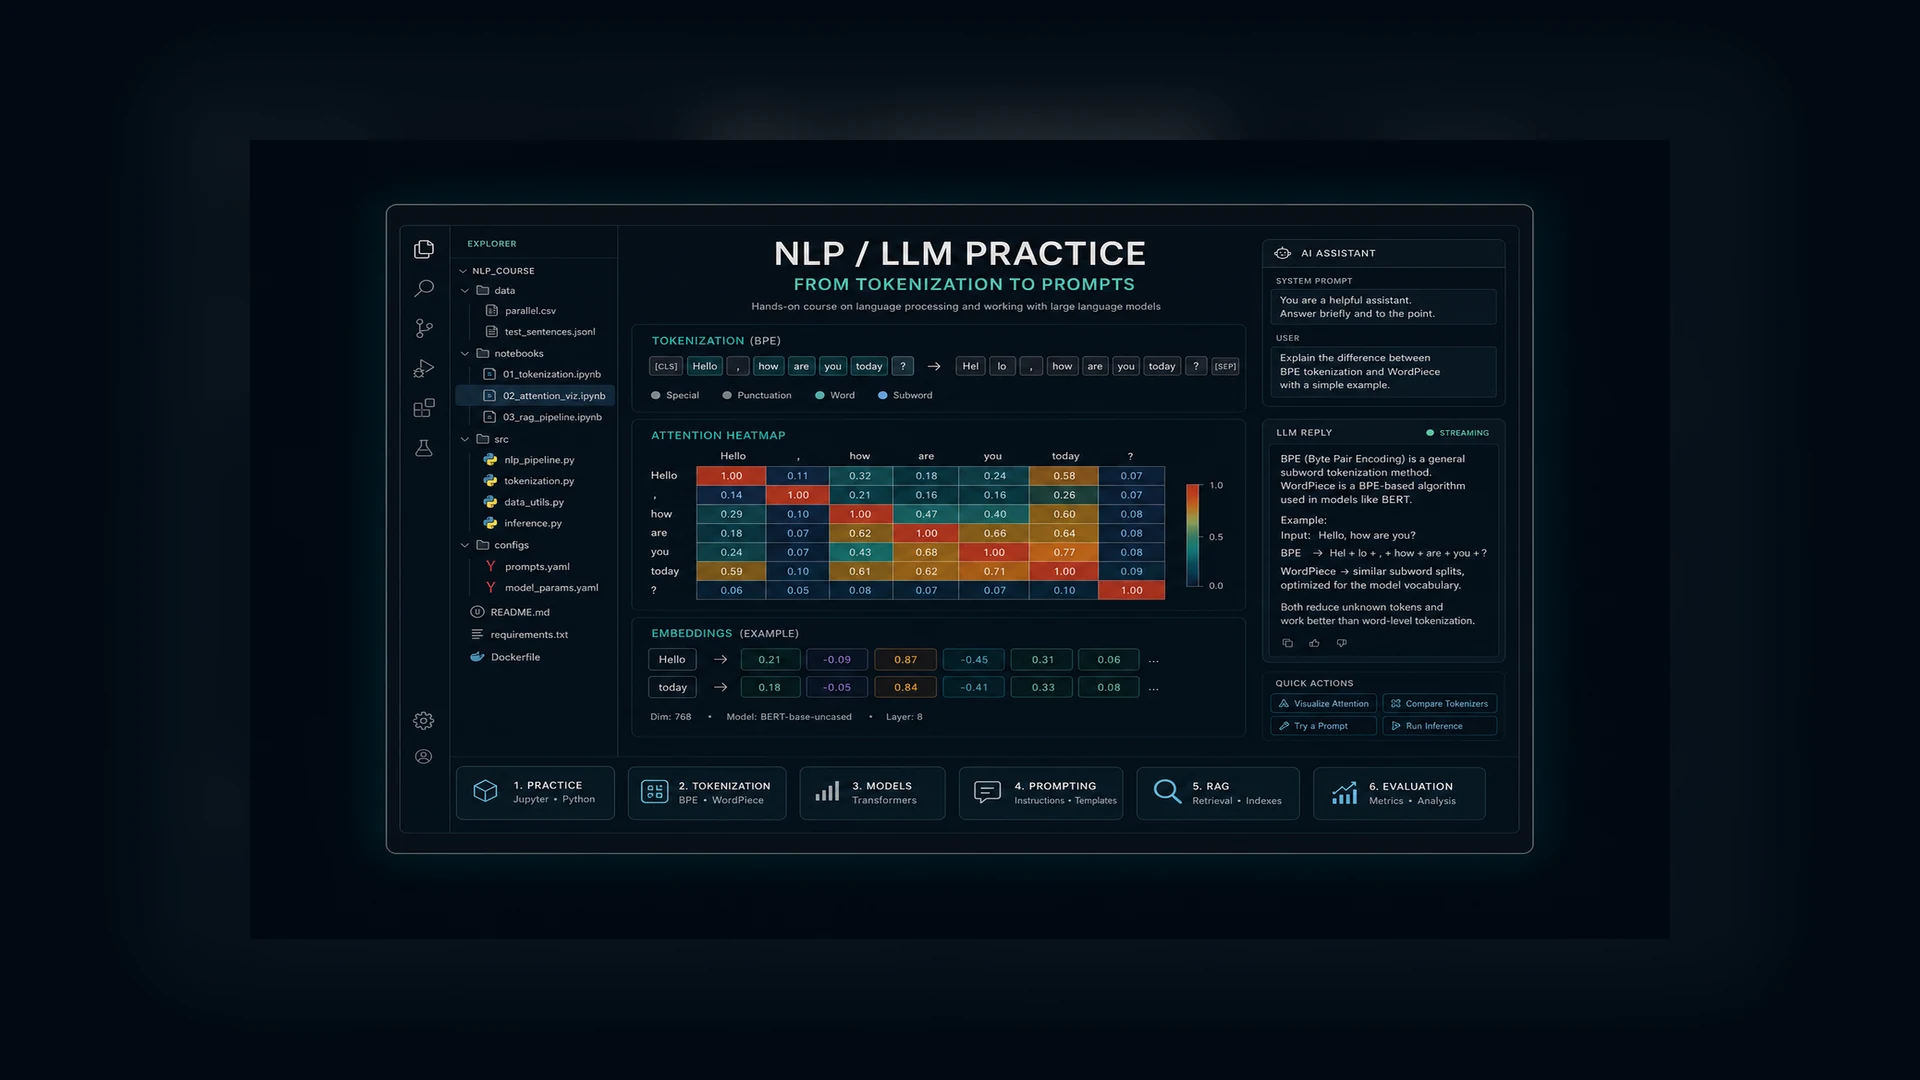Viewport: 1920px width, 1080px height.
Task: Collapse the configs folder
Action: tap(465, 545)
